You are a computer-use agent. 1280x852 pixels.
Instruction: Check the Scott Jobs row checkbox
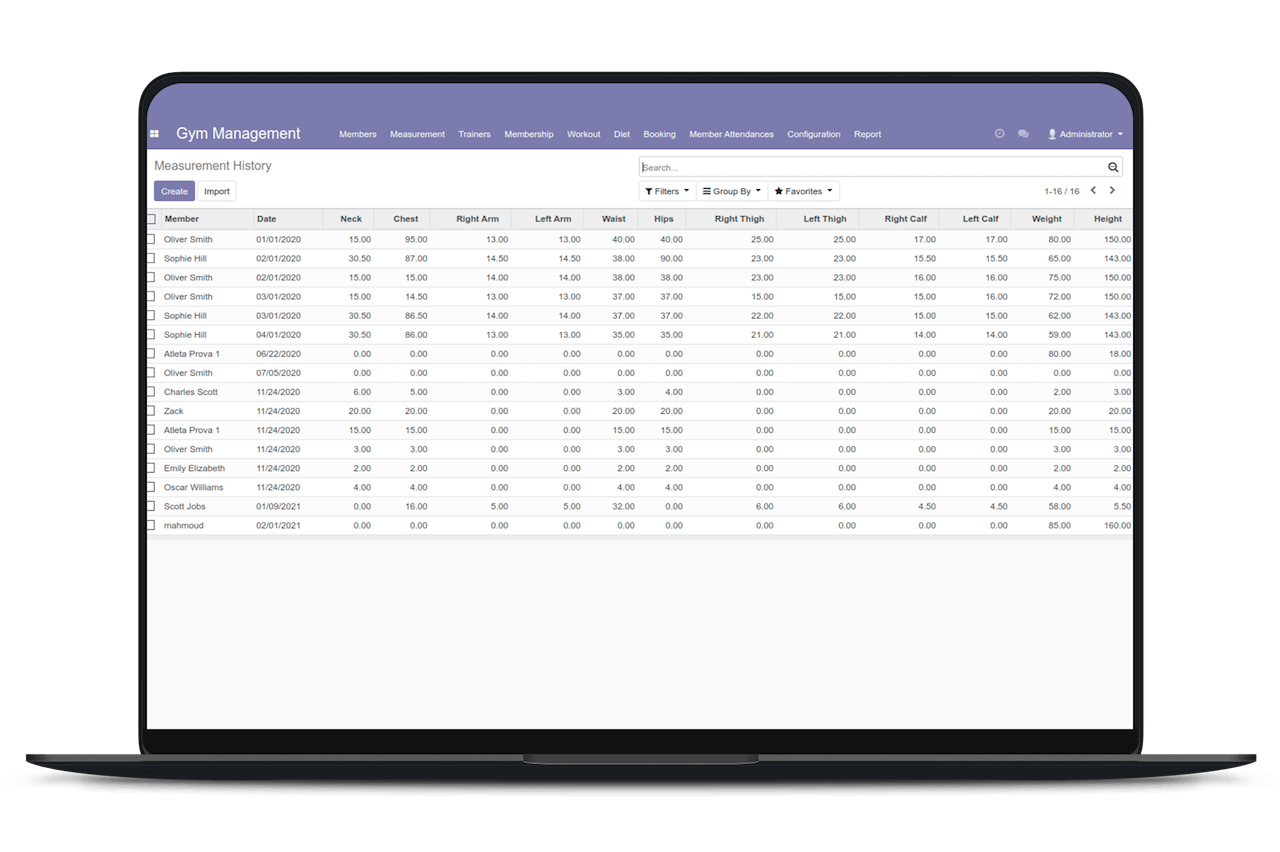151,506
